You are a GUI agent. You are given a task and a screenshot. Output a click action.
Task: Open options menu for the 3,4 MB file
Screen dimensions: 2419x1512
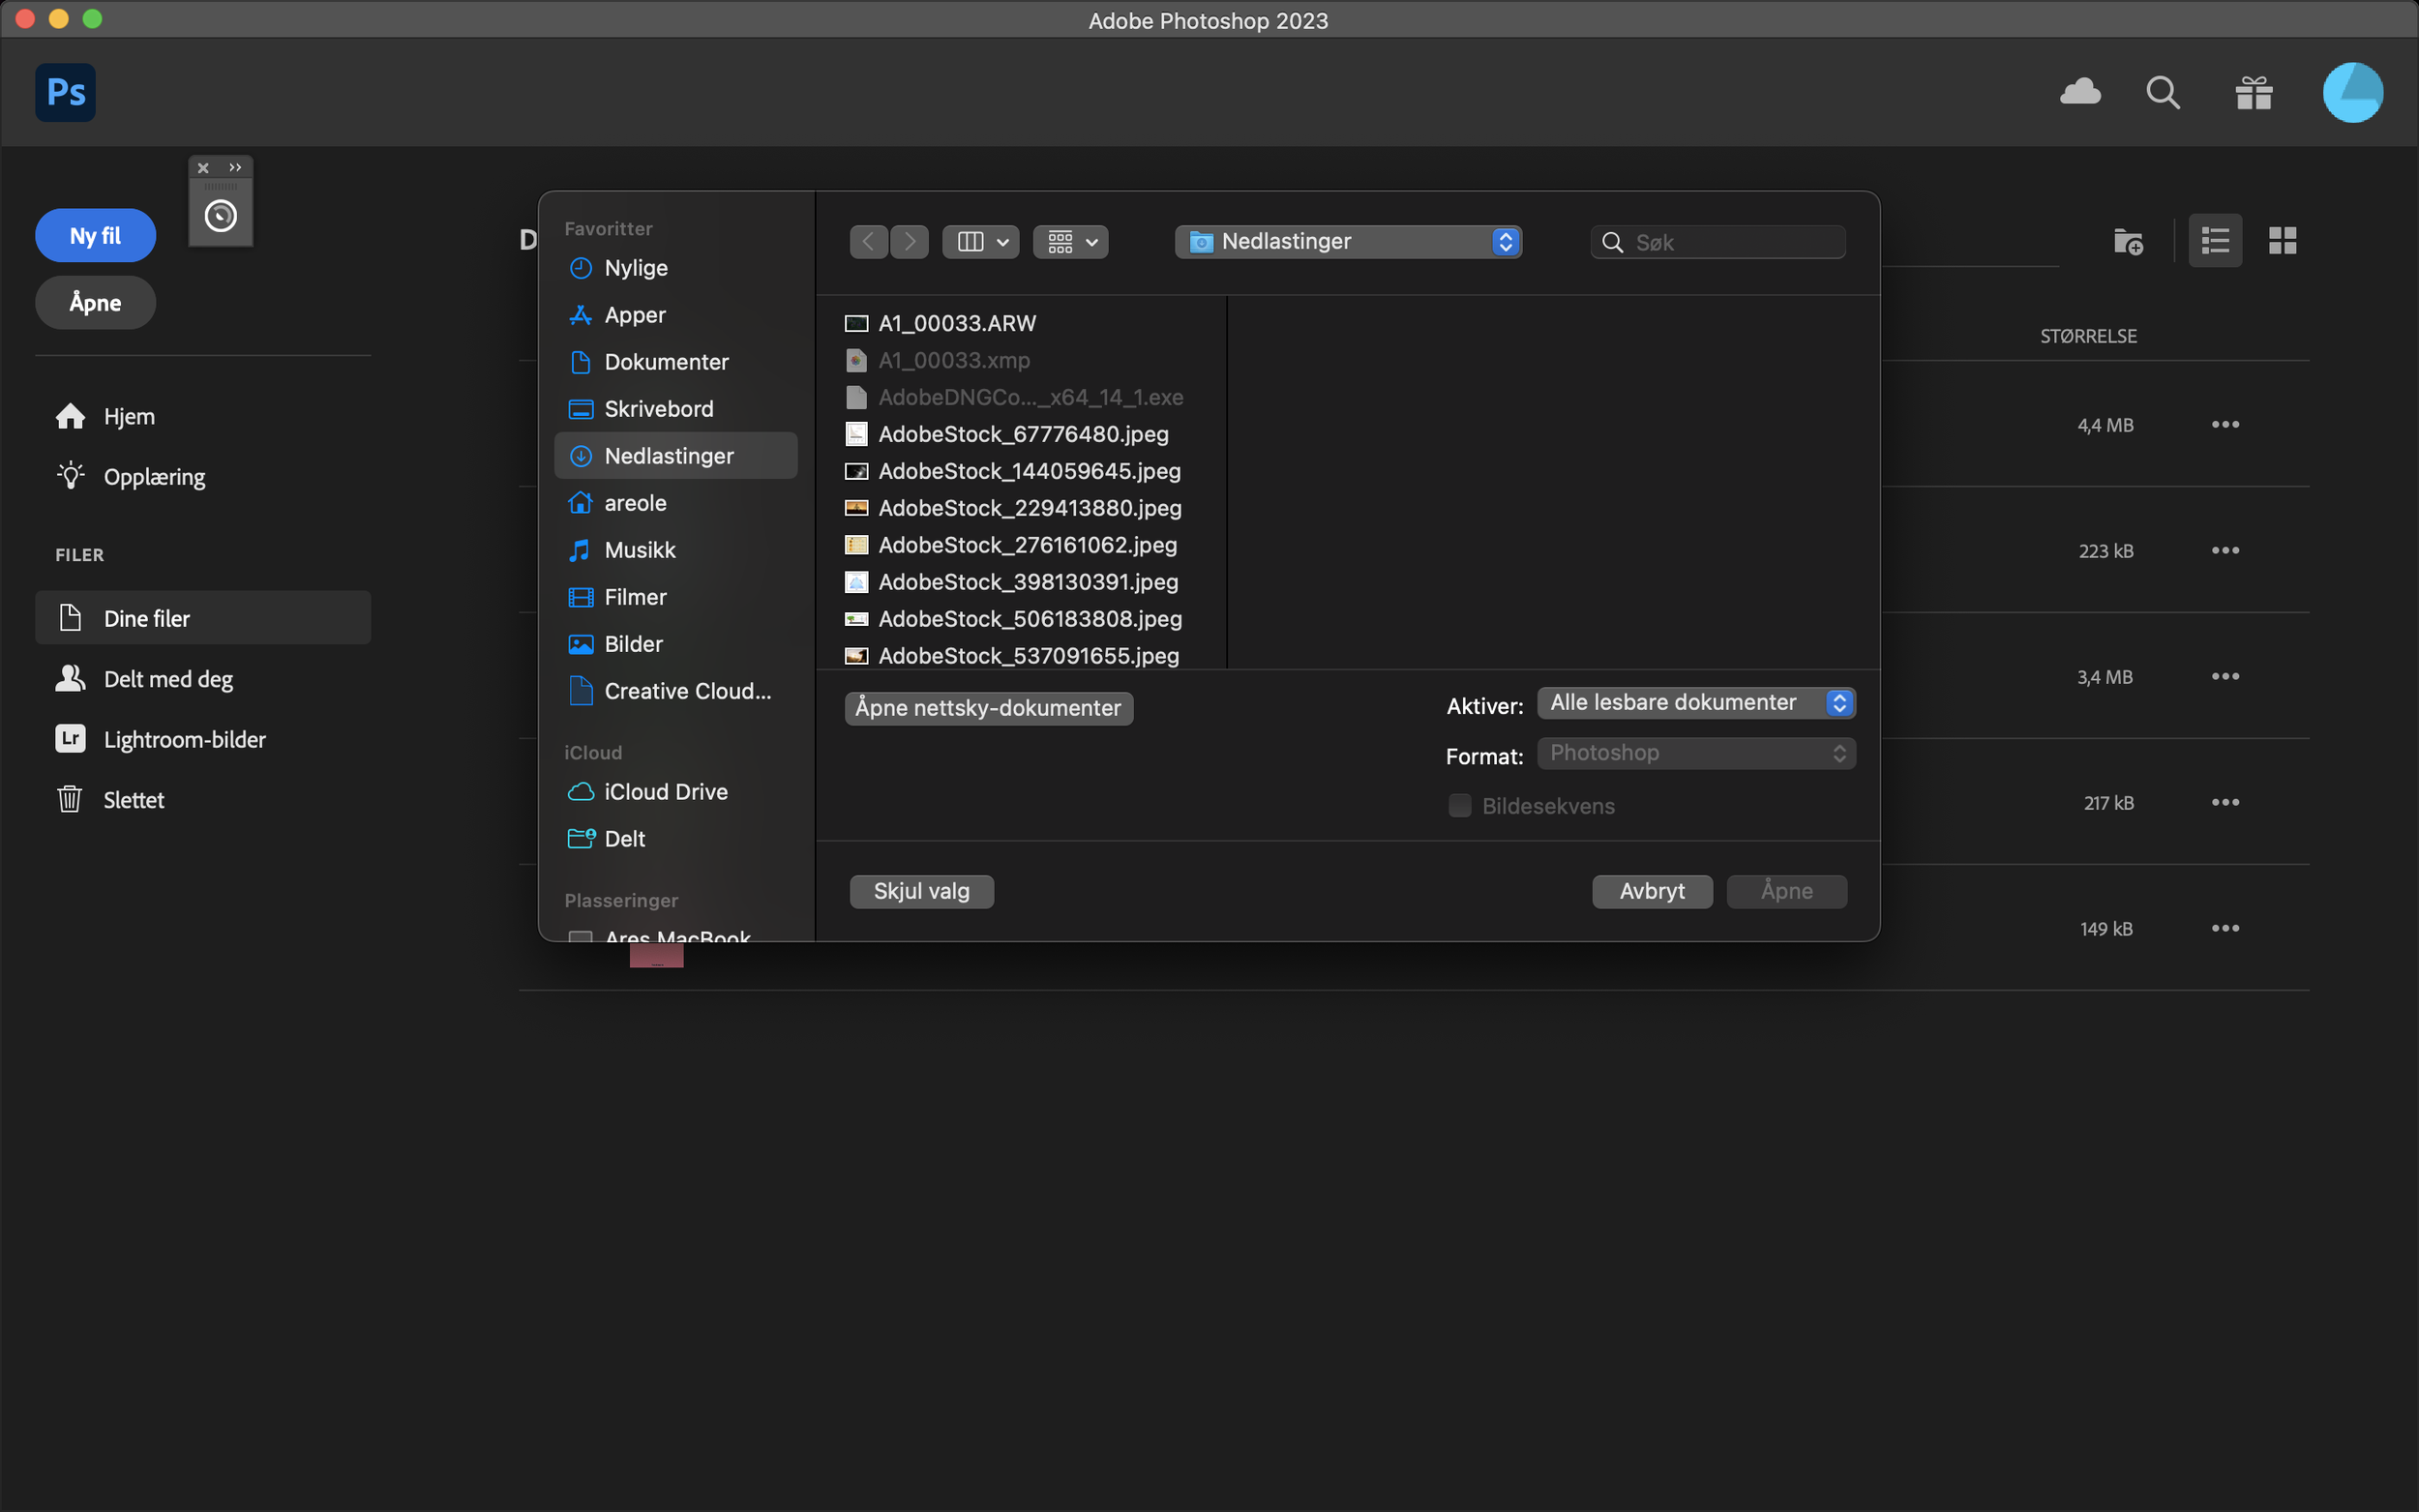coord(2225,677)
